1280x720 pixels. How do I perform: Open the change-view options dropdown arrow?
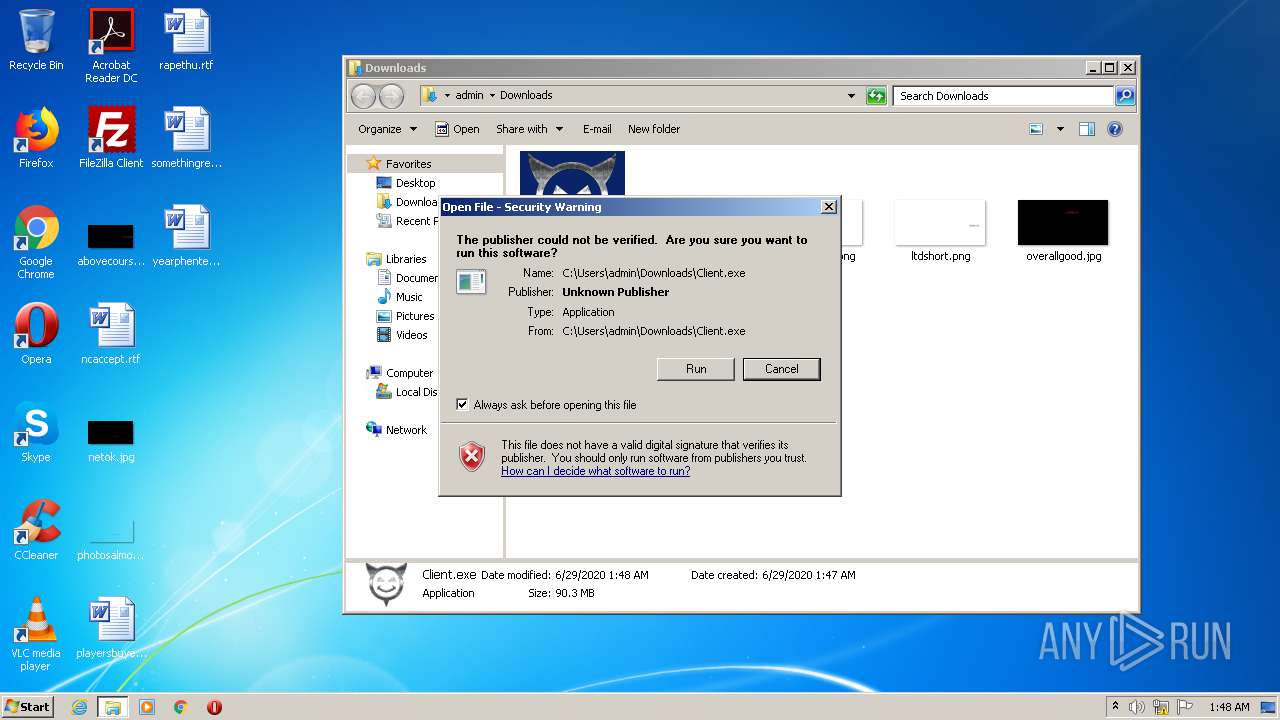point(1060,129)
